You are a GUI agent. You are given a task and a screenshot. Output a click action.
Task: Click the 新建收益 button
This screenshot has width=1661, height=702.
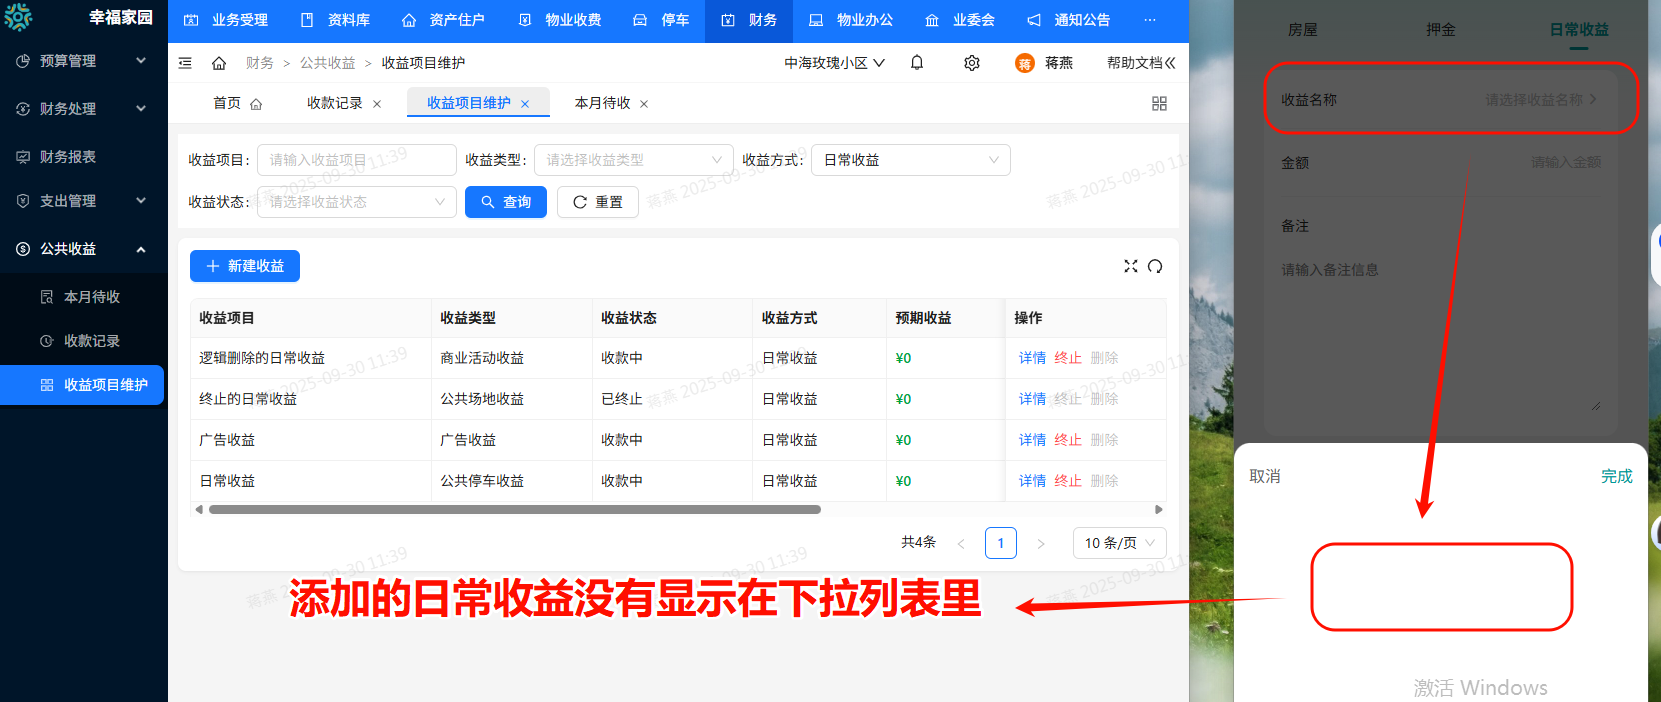point(245,266)
